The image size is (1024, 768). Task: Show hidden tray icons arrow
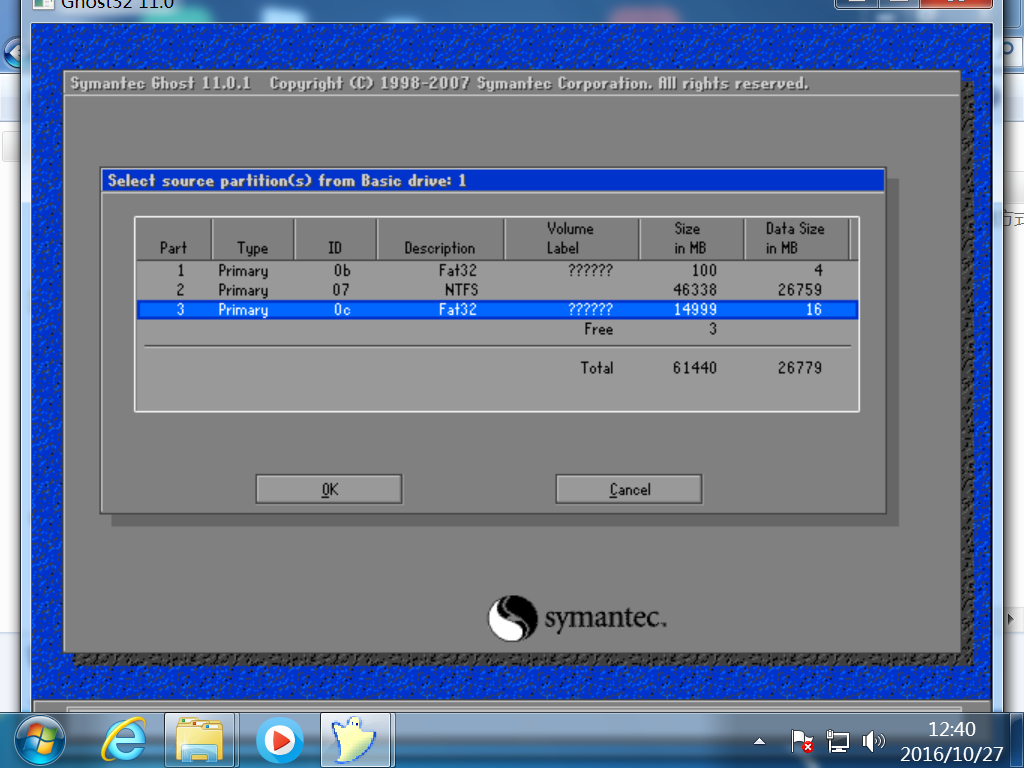[x=760, y=741]
